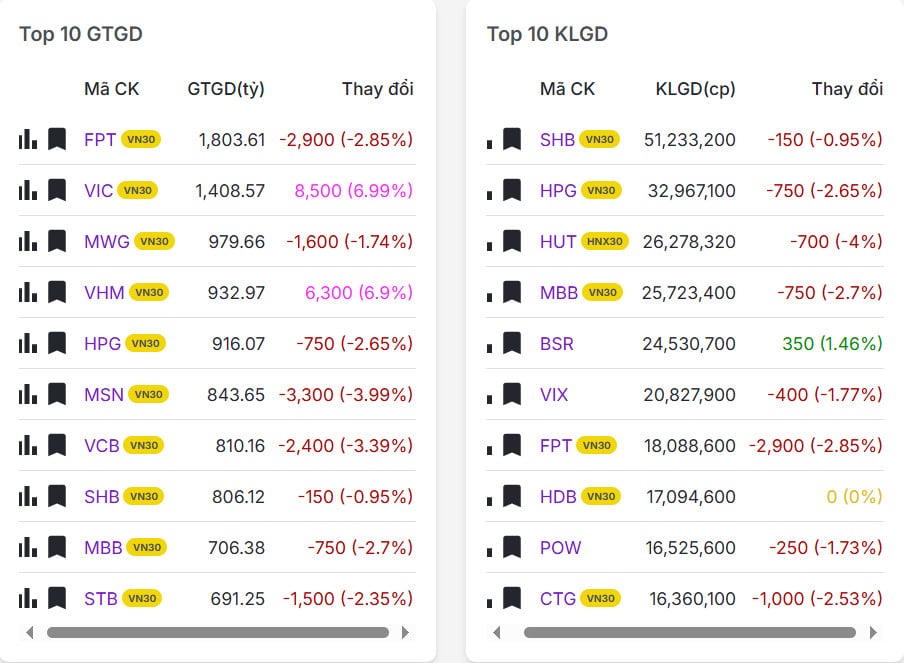Click the chart icon next to VIC
904x663 pixels.
coord(27,189)
